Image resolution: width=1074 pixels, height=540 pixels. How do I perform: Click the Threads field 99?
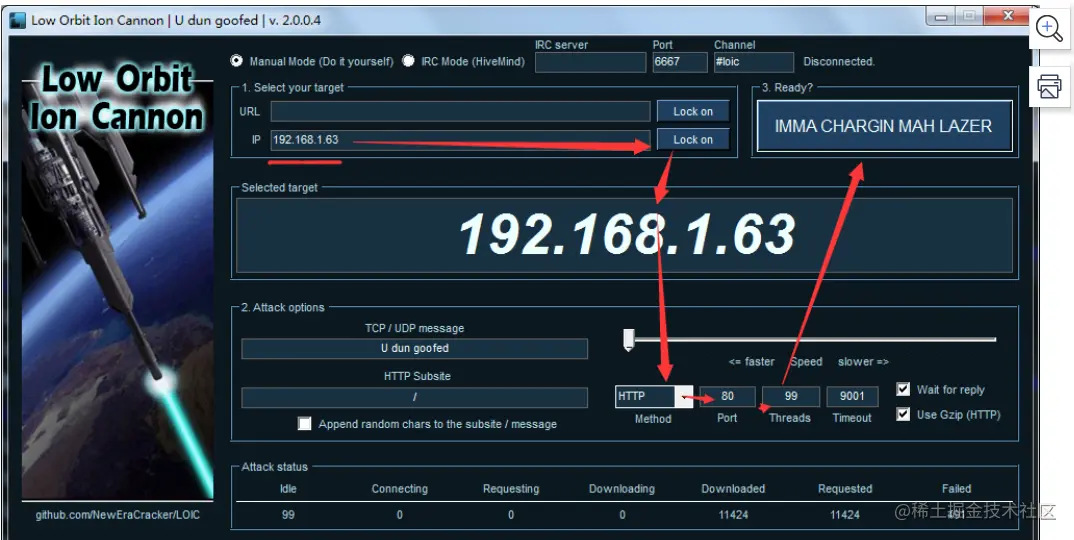791,396
